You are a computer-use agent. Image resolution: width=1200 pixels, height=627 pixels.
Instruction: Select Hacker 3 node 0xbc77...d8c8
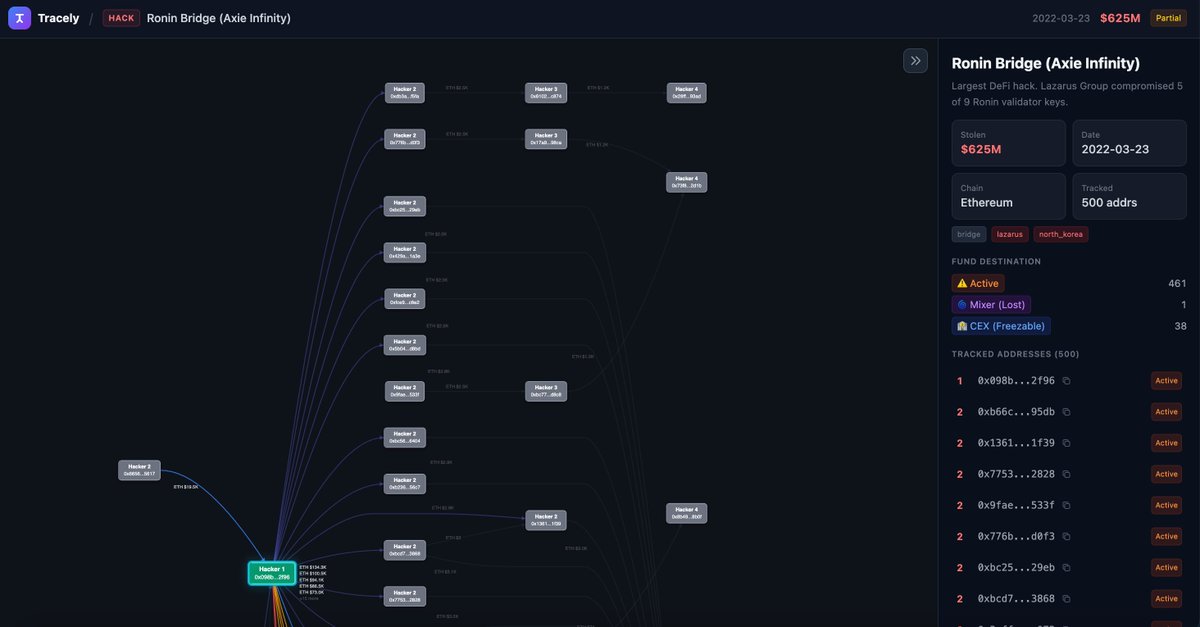(x=546, y=391)
